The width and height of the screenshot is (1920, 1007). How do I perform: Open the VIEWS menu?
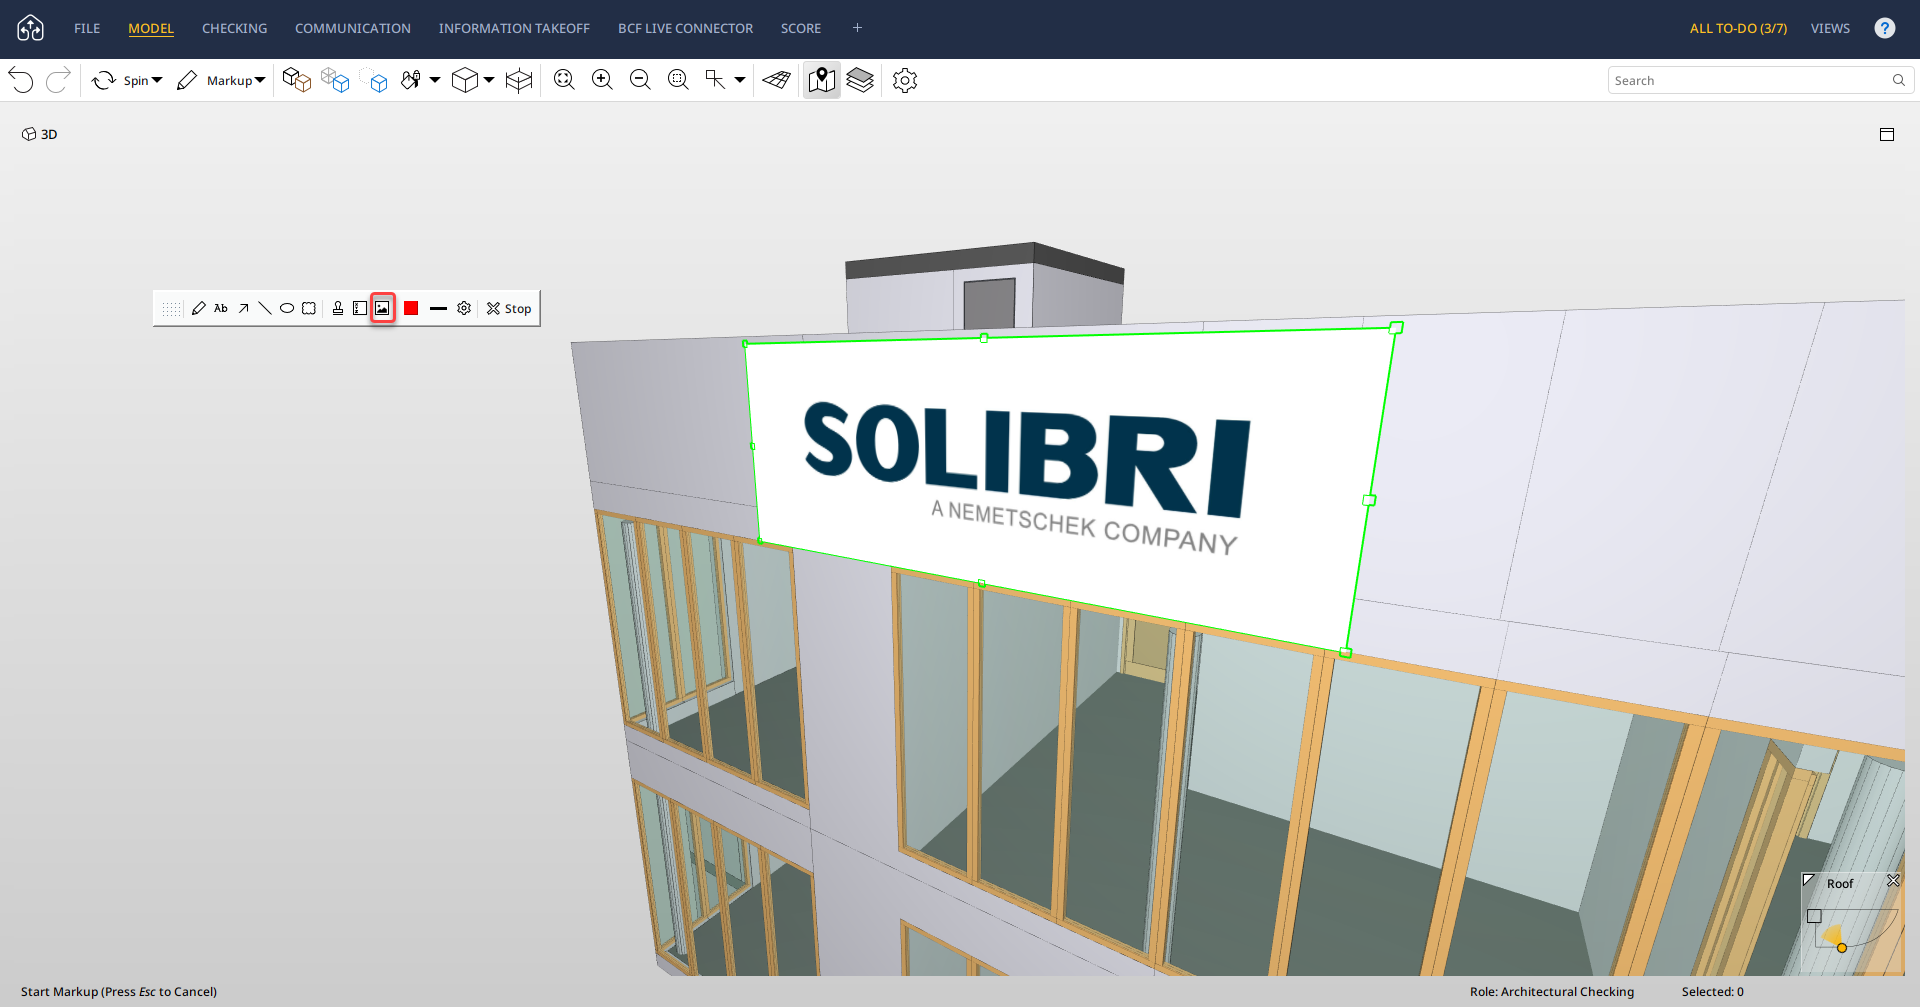tap(1830, 28)
